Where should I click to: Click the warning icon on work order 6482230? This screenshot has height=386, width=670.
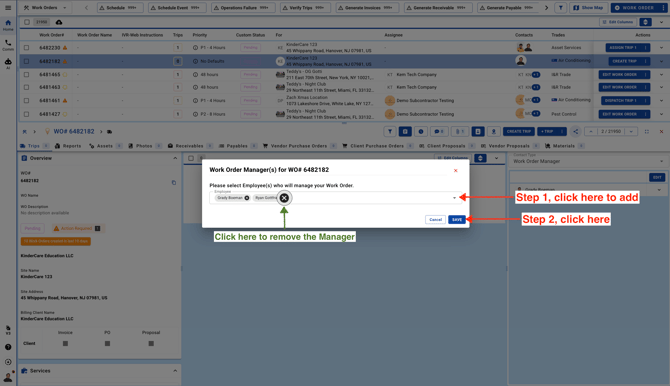point(65,48)
